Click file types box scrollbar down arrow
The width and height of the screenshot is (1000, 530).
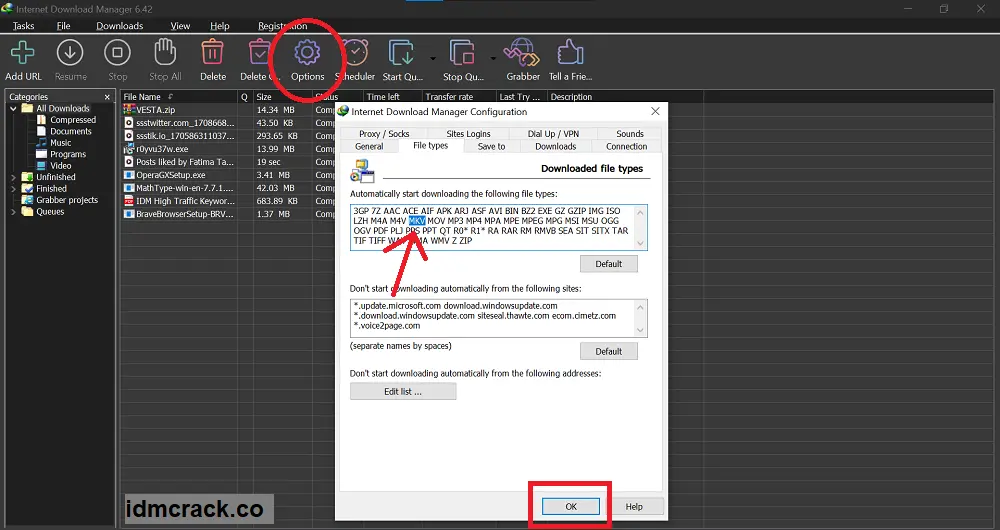641,243
